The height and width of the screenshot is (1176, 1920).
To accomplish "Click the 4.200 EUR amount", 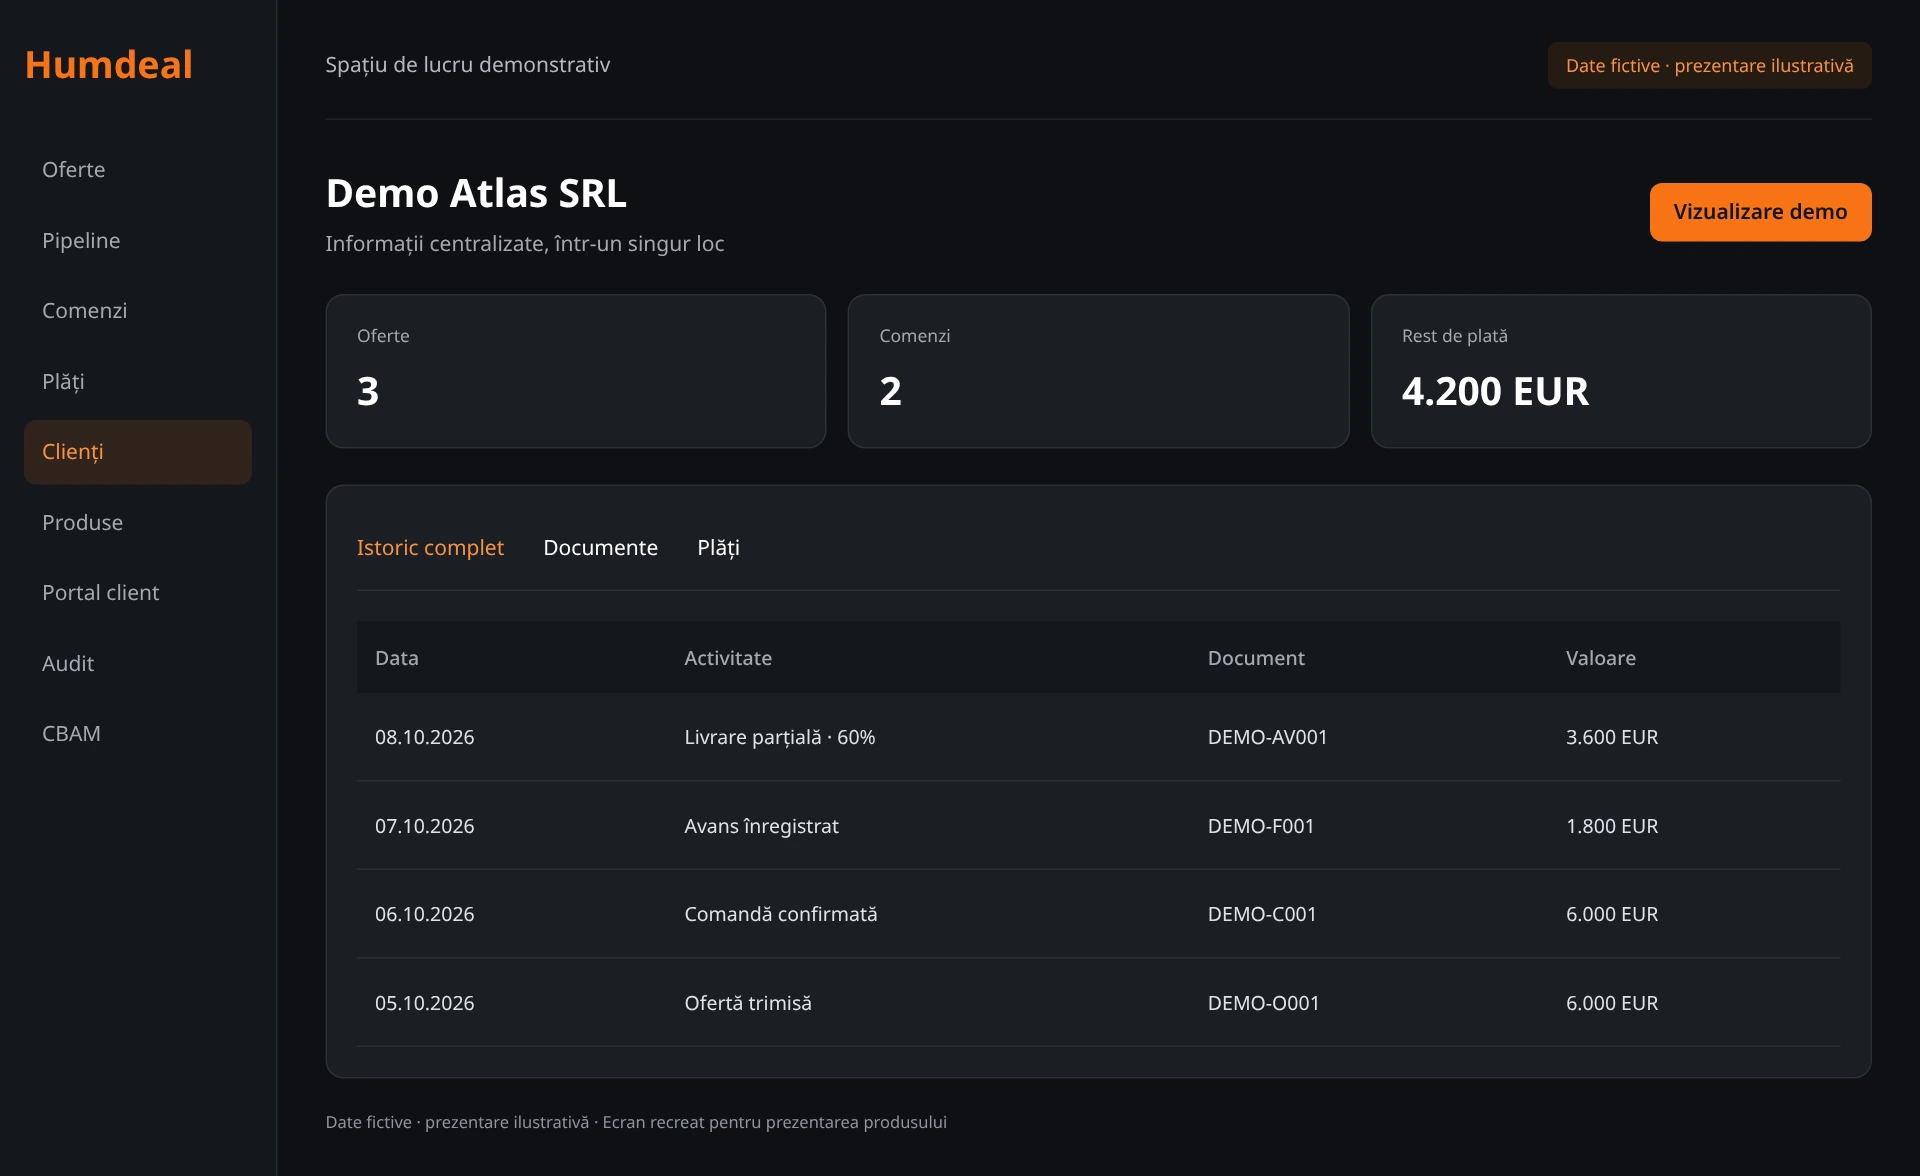I will pos(1495,391).
